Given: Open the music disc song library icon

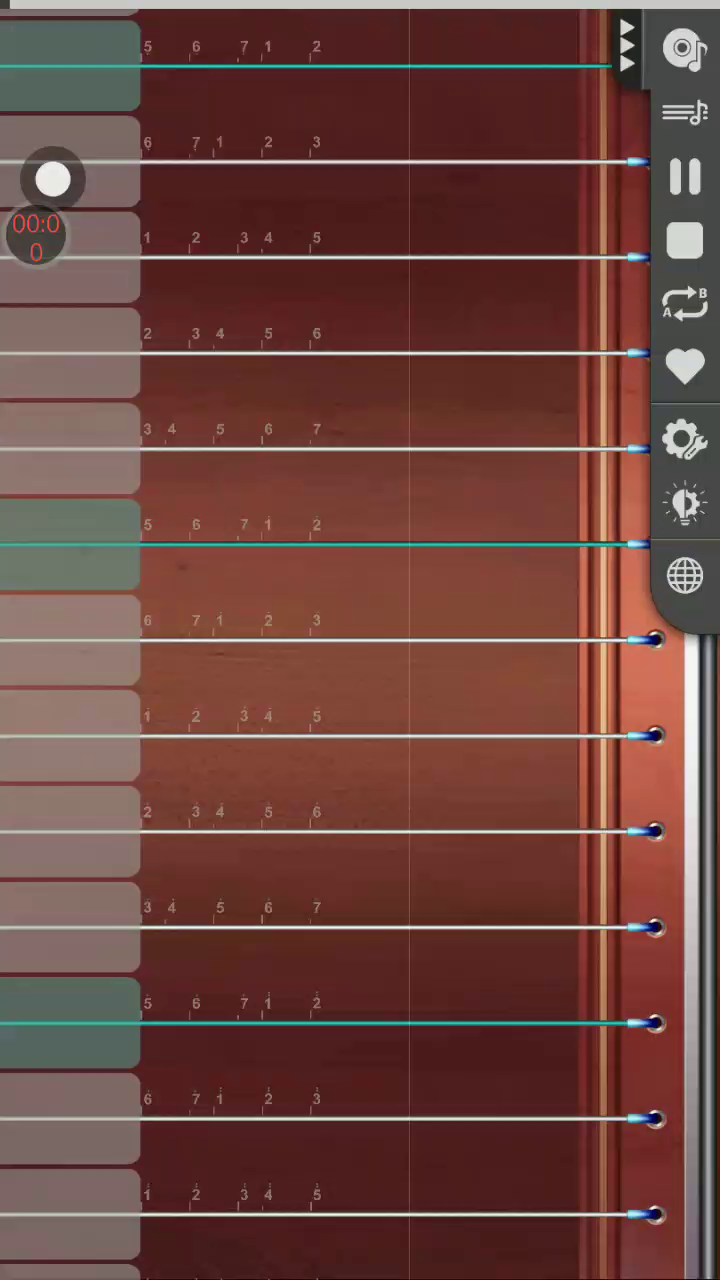Looking at the screenshot, I should [685, 49].
